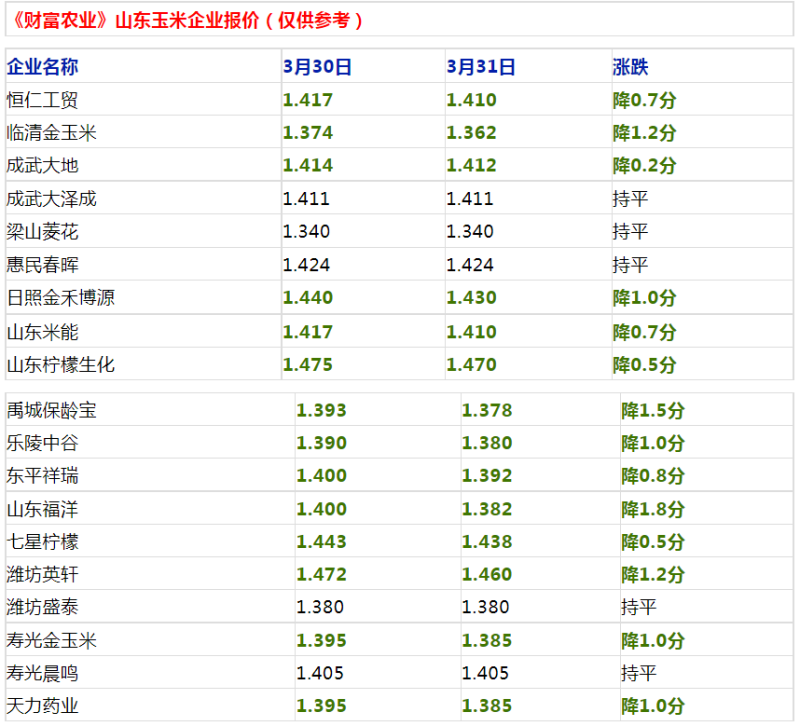Click 成武大泽成 March 30 price 1.411

pos(306,198)
